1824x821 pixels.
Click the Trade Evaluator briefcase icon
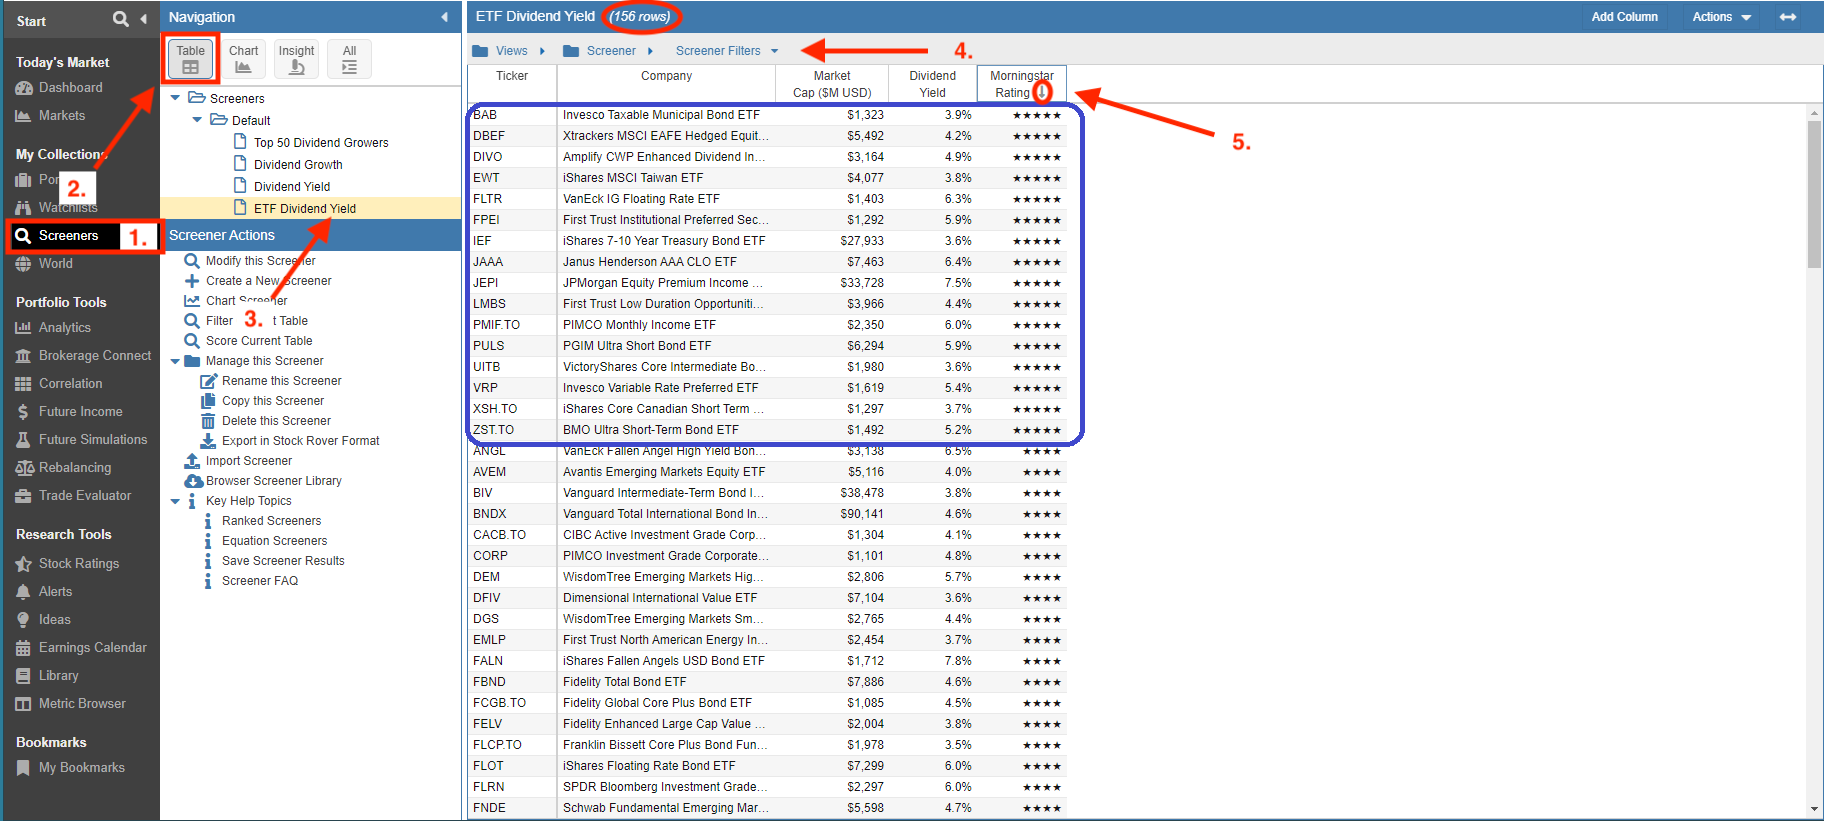click(x=23, y=496)
